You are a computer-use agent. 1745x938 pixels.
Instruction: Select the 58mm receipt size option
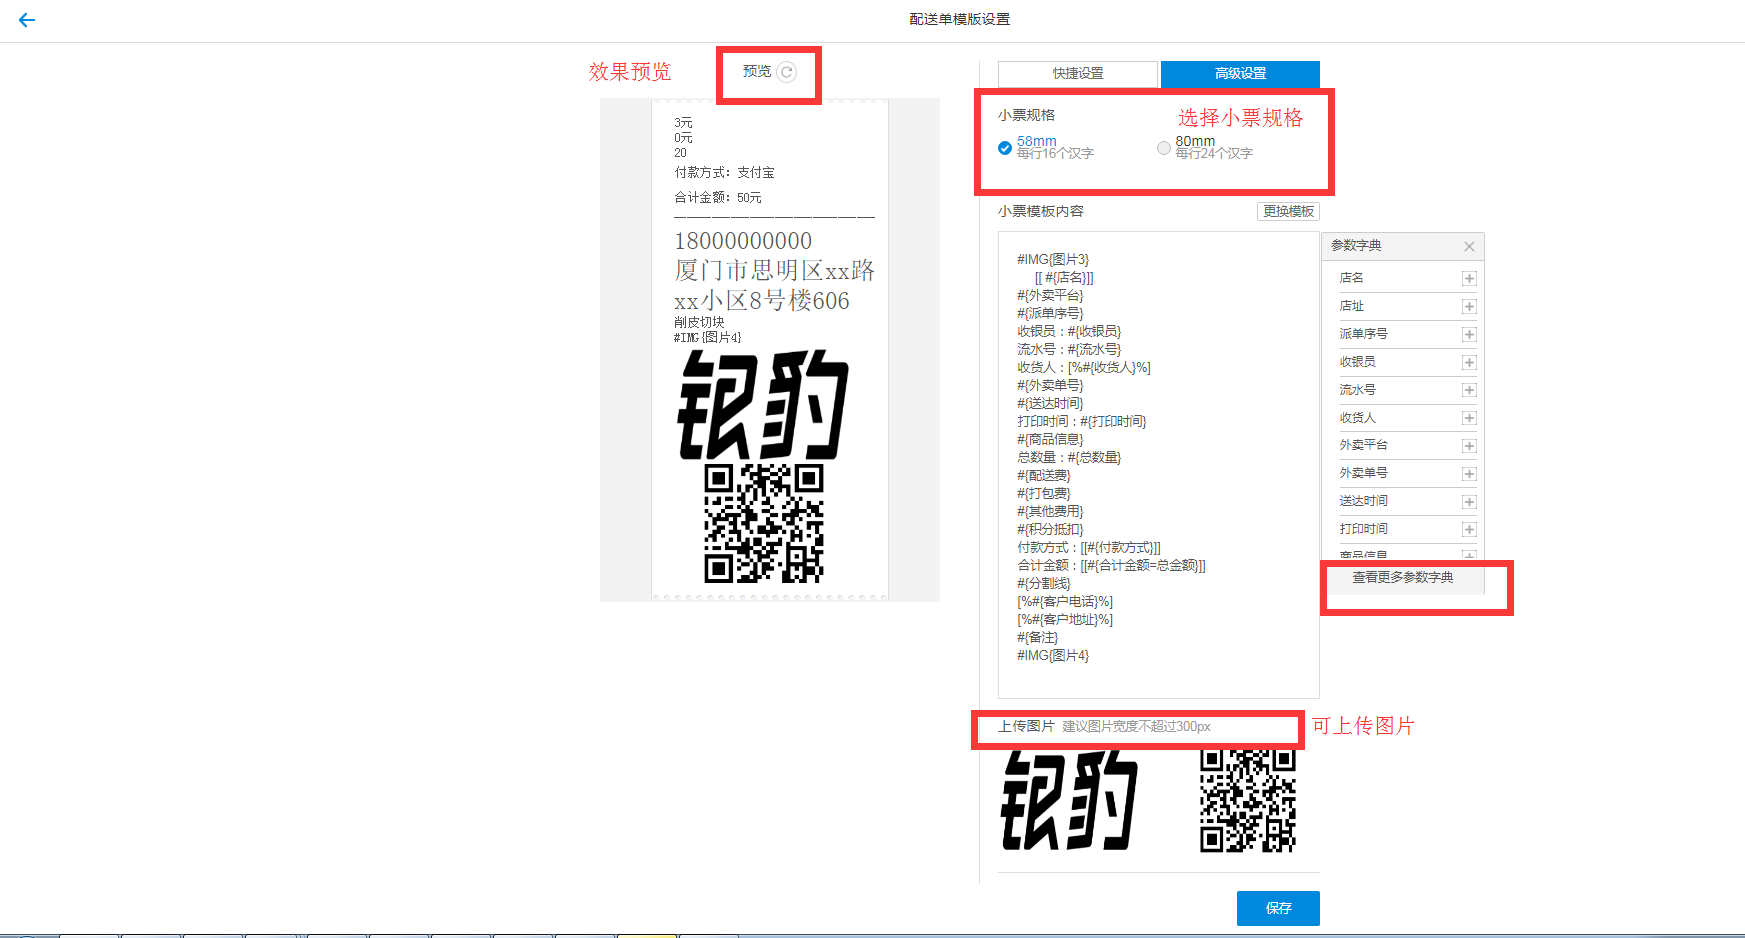[1005, 148]
